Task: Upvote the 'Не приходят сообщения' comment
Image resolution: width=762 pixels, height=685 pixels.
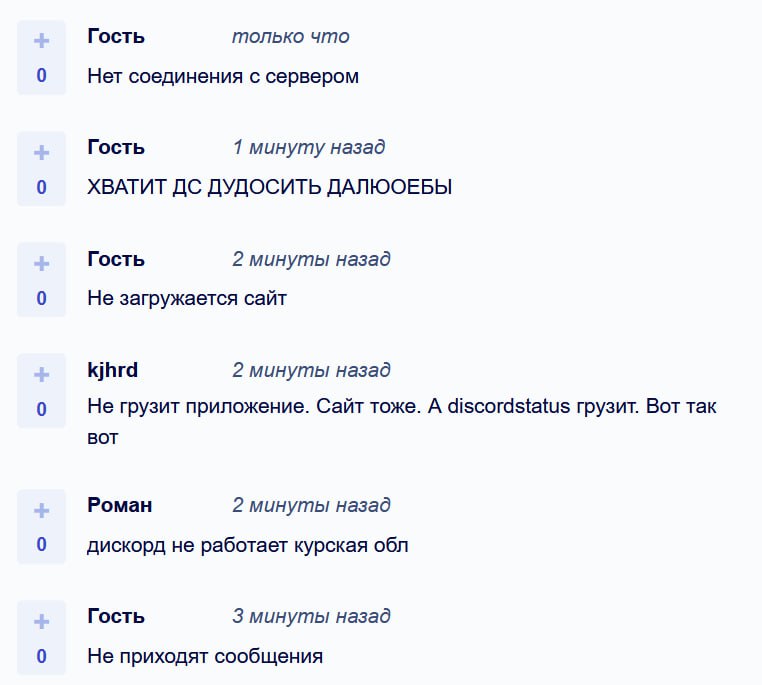Action: [x=41, y=622]
